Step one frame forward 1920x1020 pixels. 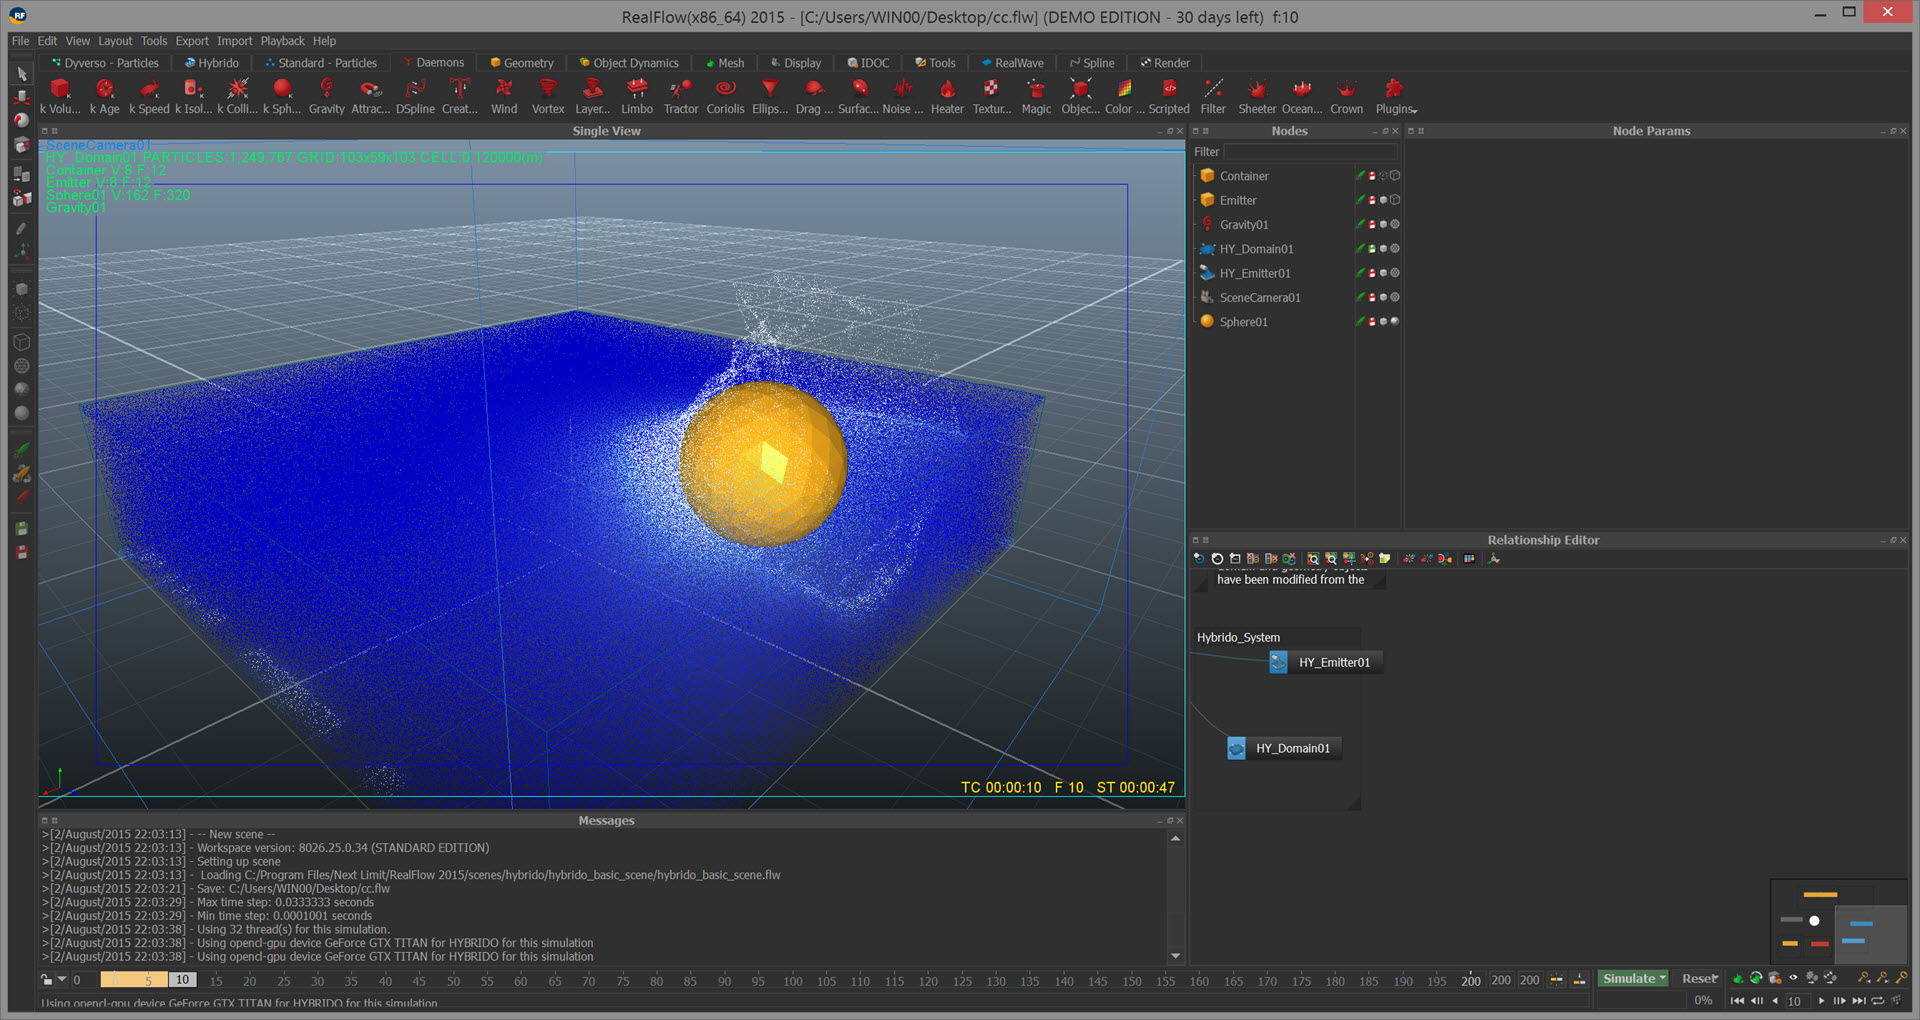pyautogui.click(x=1840, y=1000)
